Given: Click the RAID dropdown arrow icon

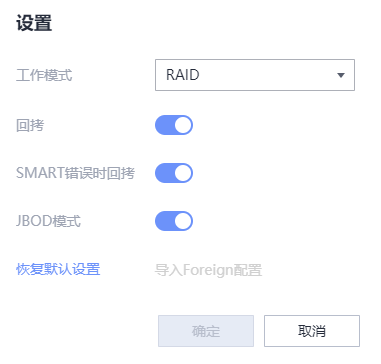Looking at the screenshot, I should point(341,75).
